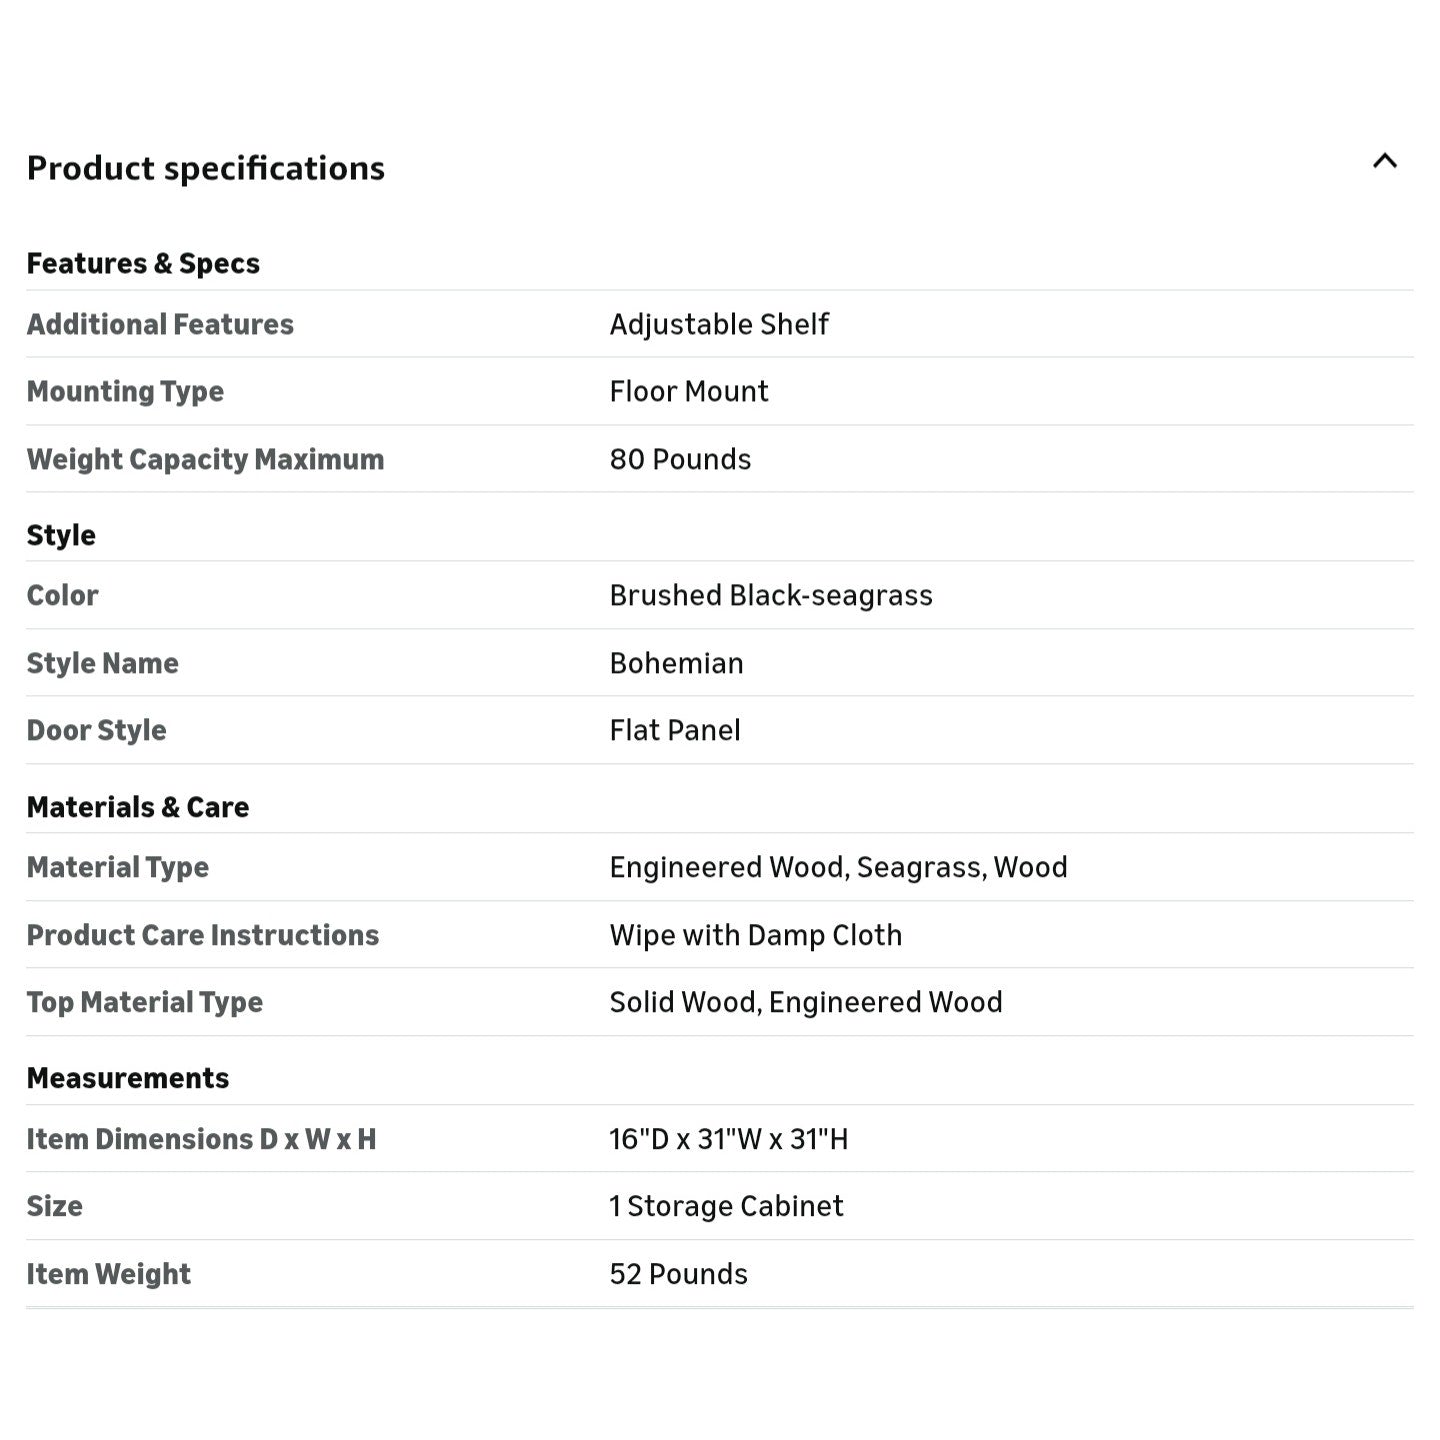Click the Item Weight 52 Pounds value
The width and height of the screenshot is (1440, 1440).
[678, 1274]
